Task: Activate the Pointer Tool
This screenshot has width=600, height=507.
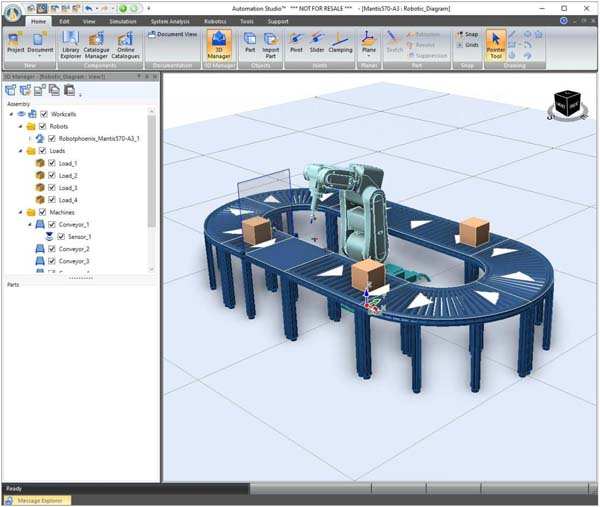Action: pos(496,45)
